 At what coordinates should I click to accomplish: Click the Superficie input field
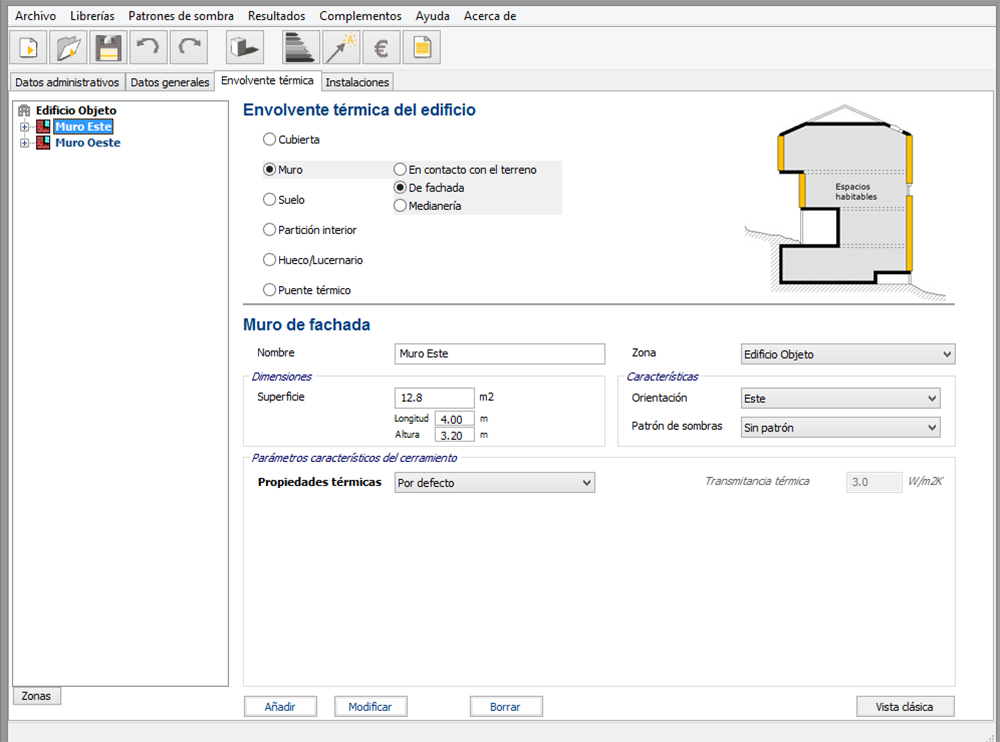click(x=434, y=397)
